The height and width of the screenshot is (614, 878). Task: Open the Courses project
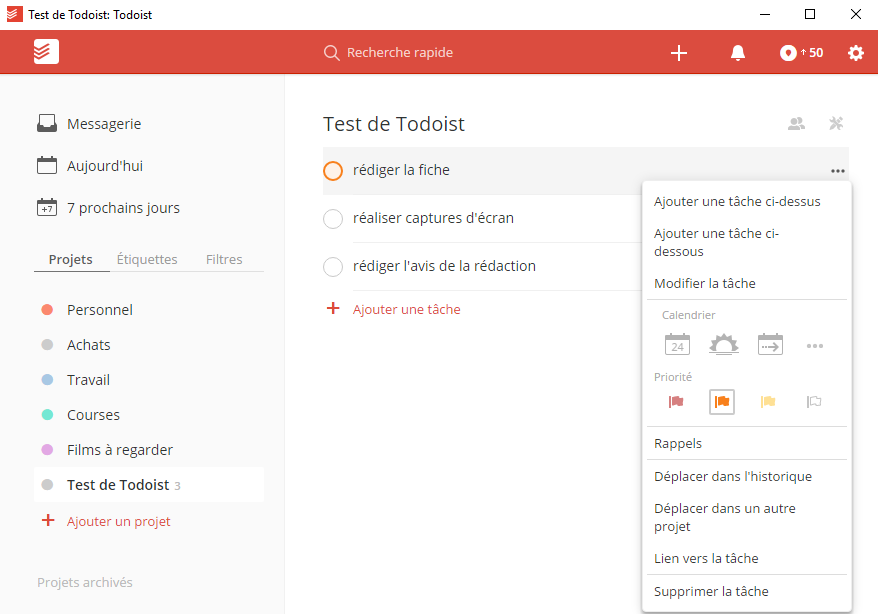click(x=93, y=415)
